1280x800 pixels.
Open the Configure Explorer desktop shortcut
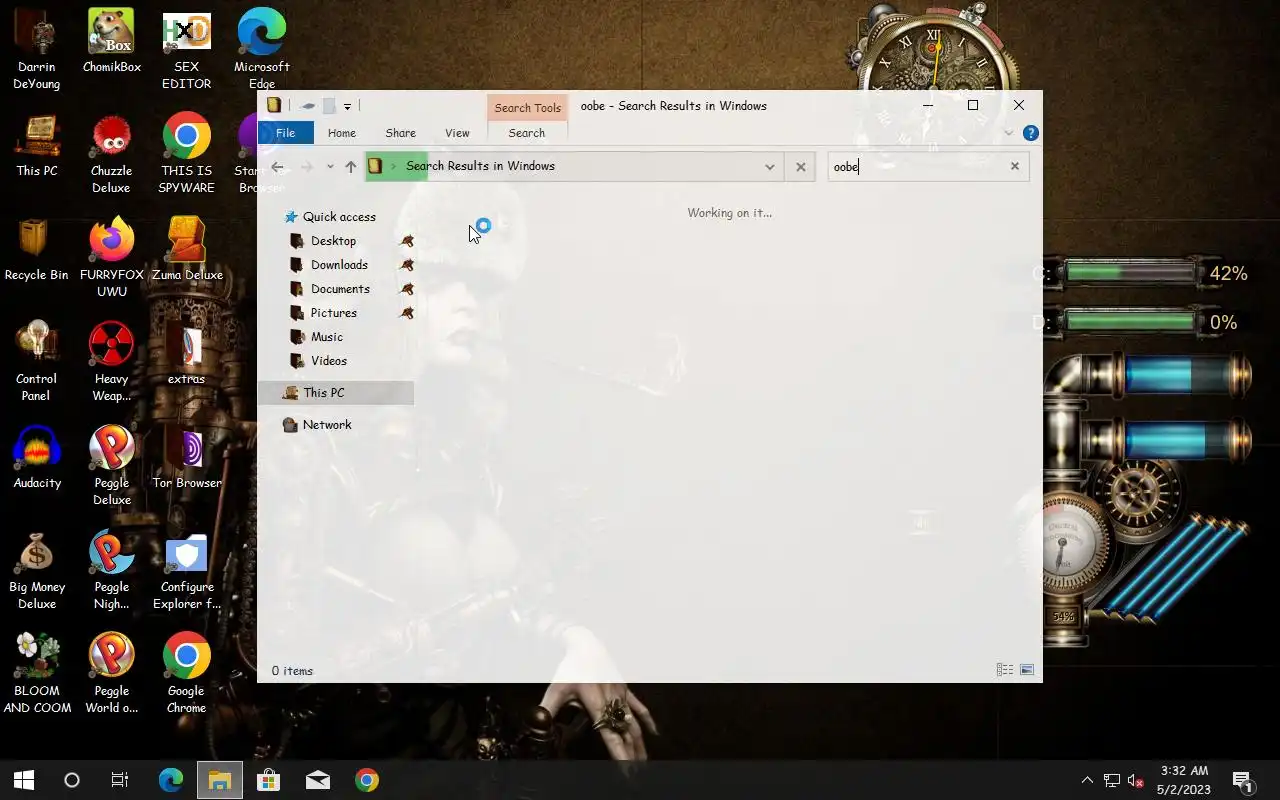pyautogui.click(x=187, y=570)
